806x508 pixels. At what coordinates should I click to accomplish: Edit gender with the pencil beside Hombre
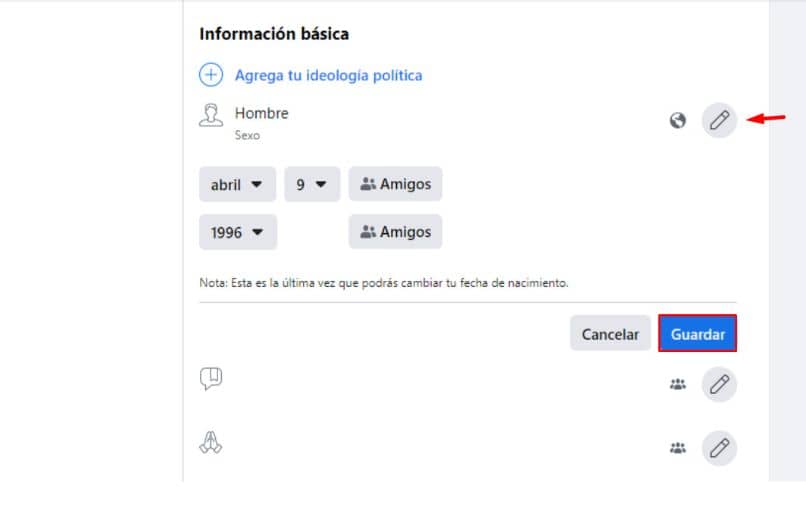[x=719, y=121]
